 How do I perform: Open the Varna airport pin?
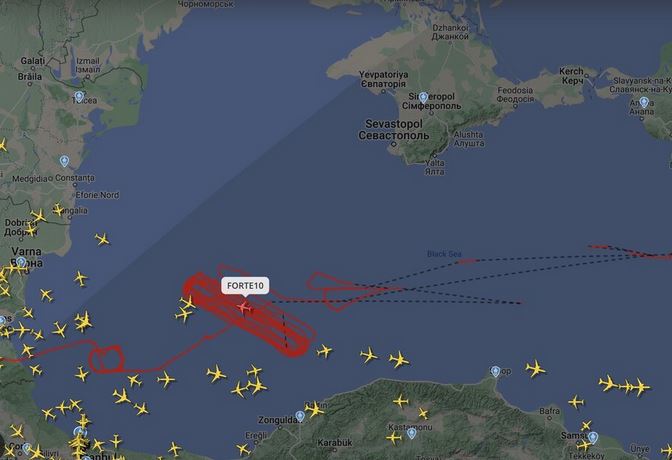pyautogui.click(x=21, y=262)
